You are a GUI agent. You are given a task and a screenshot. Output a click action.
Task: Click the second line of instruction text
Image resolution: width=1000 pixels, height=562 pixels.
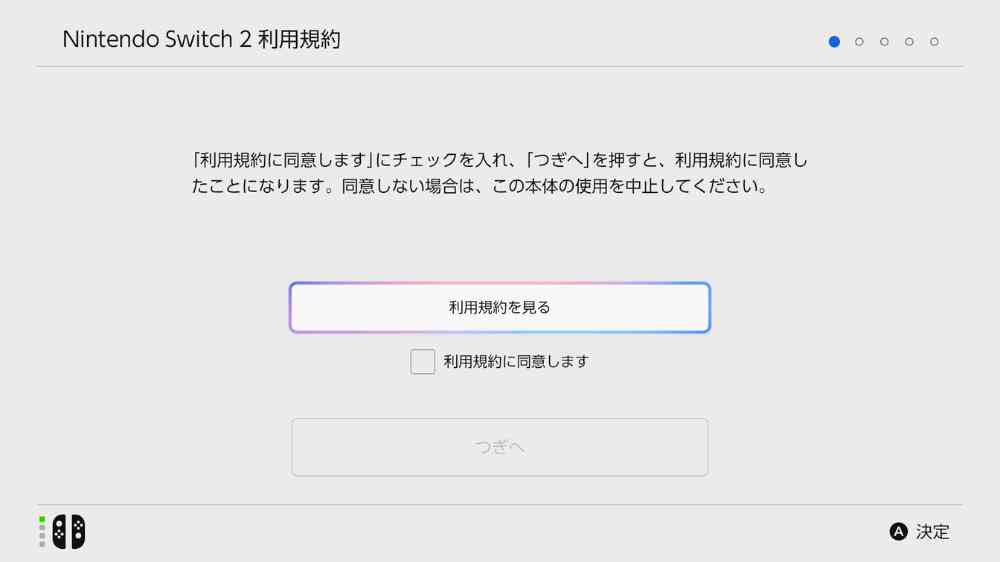click(x=480, y=187)
